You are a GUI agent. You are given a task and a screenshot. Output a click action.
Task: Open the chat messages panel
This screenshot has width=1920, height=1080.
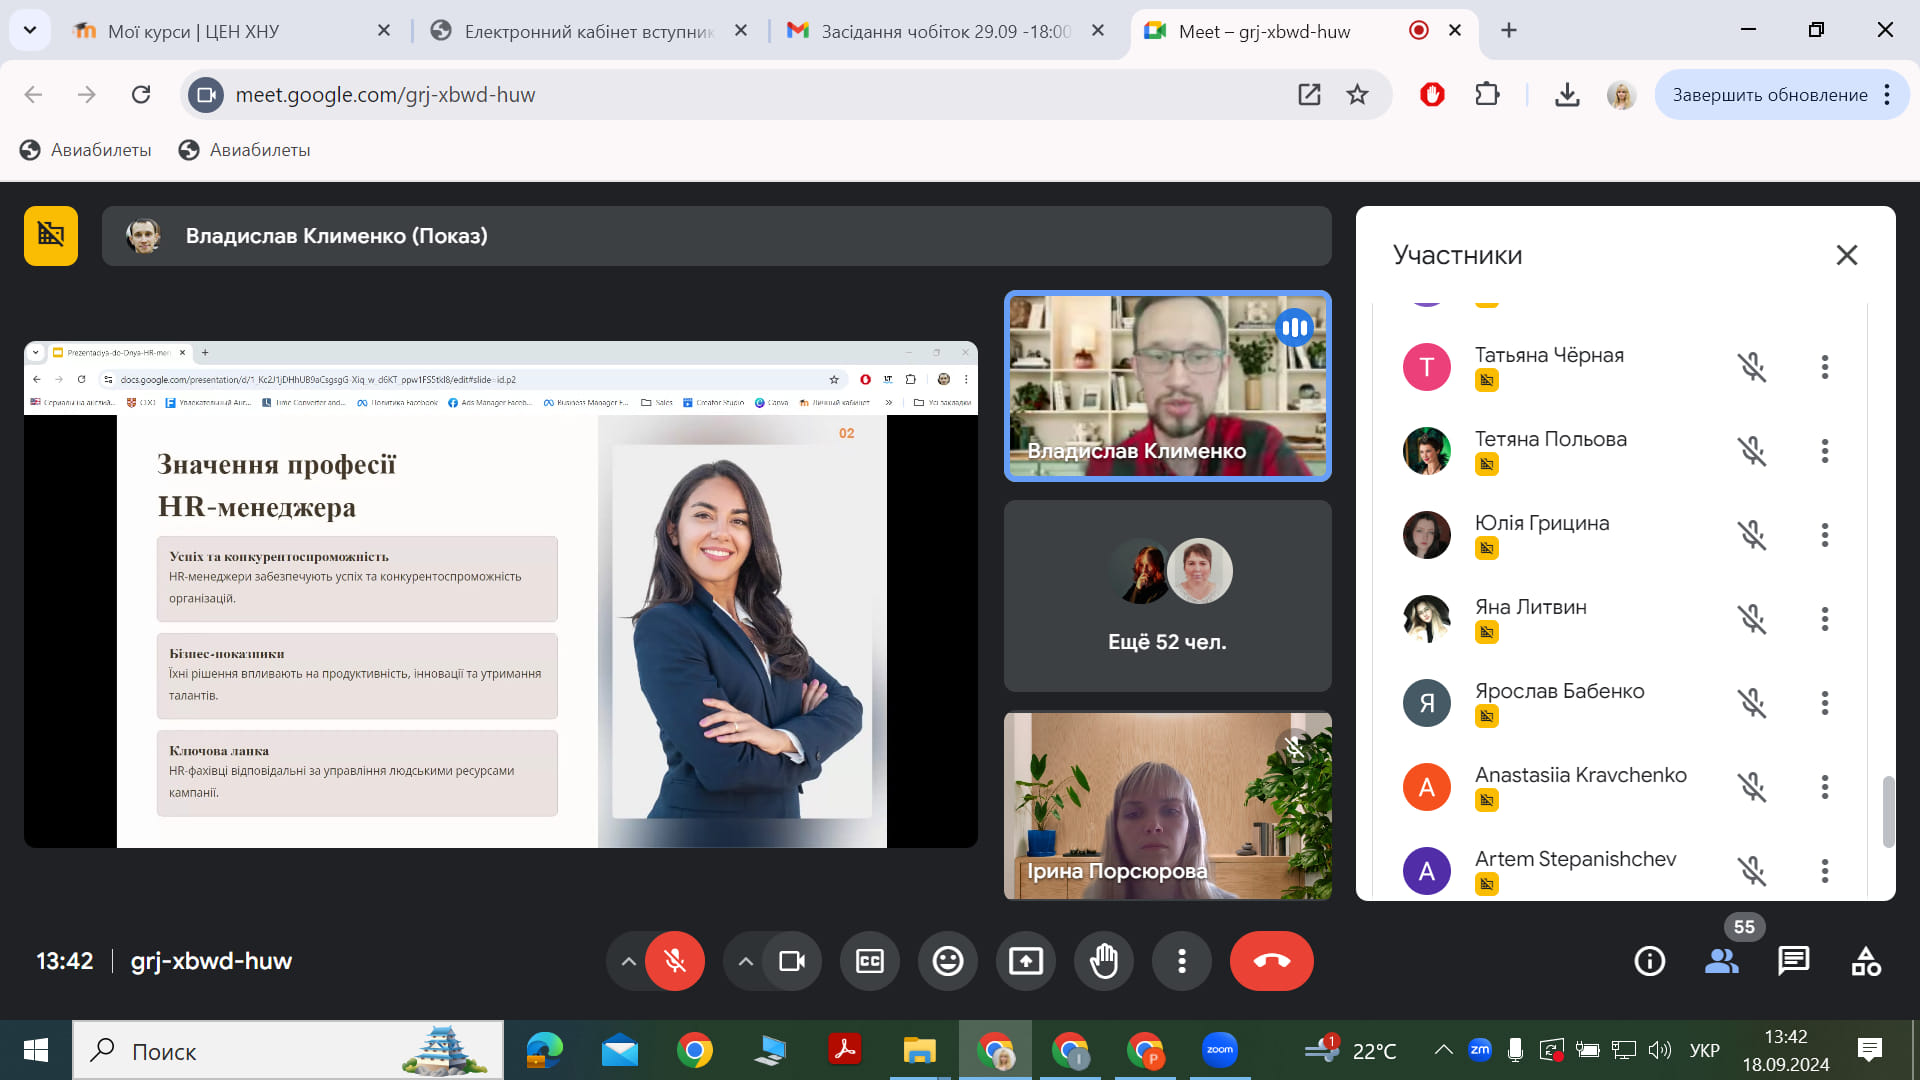pyautogui.click(x=1793, y=961)
